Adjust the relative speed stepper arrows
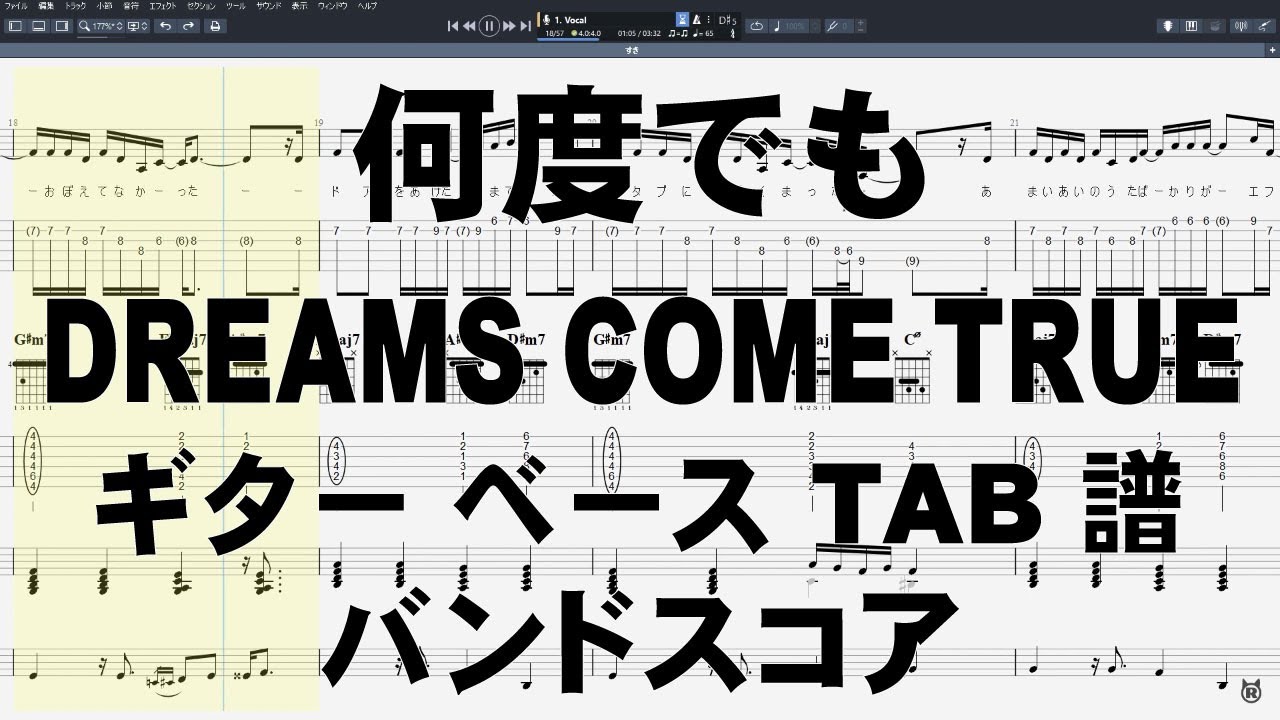The image size is (1280, 720). click(815, 26)
